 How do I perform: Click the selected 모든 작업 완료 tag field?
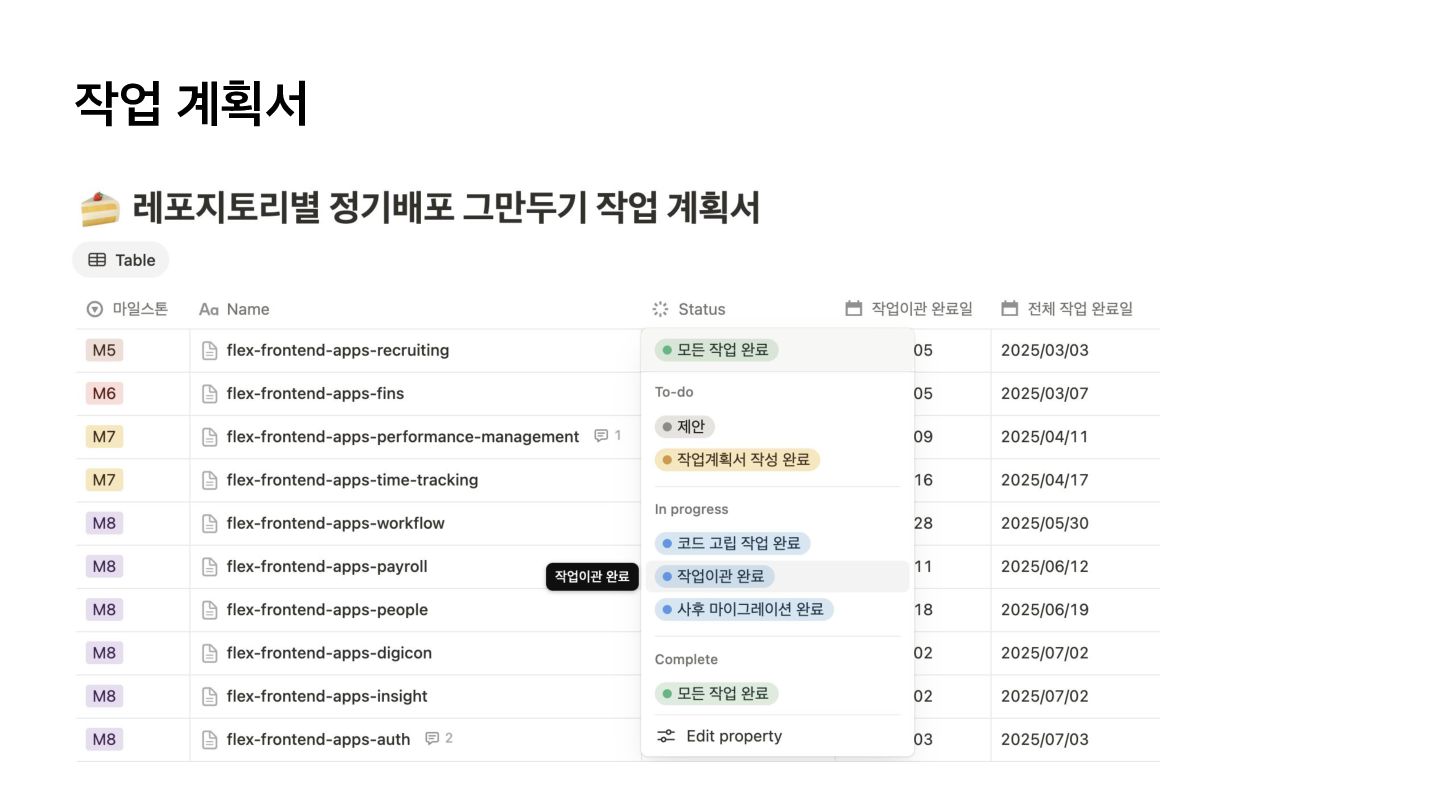[x=716, y=350]
